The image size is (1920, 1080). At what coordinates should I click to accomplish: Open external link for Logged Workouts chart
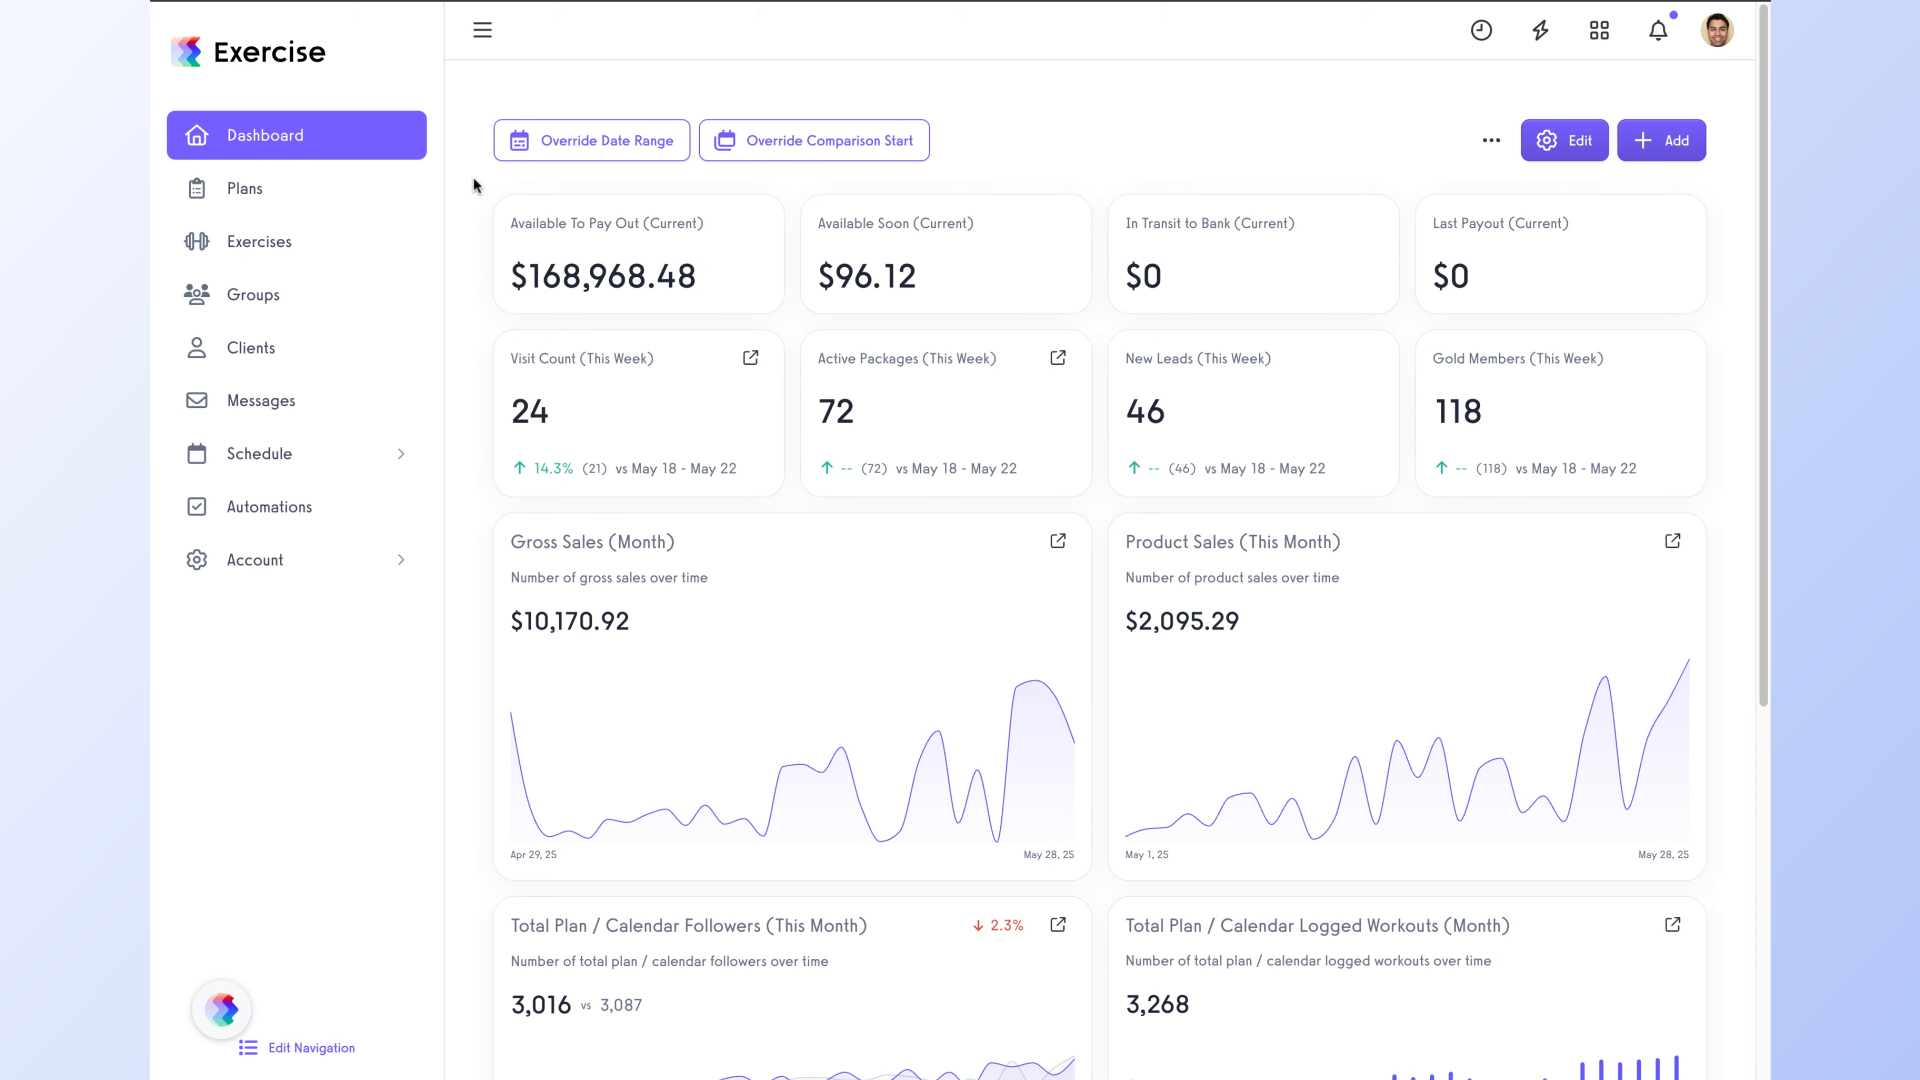[1672, 925]
